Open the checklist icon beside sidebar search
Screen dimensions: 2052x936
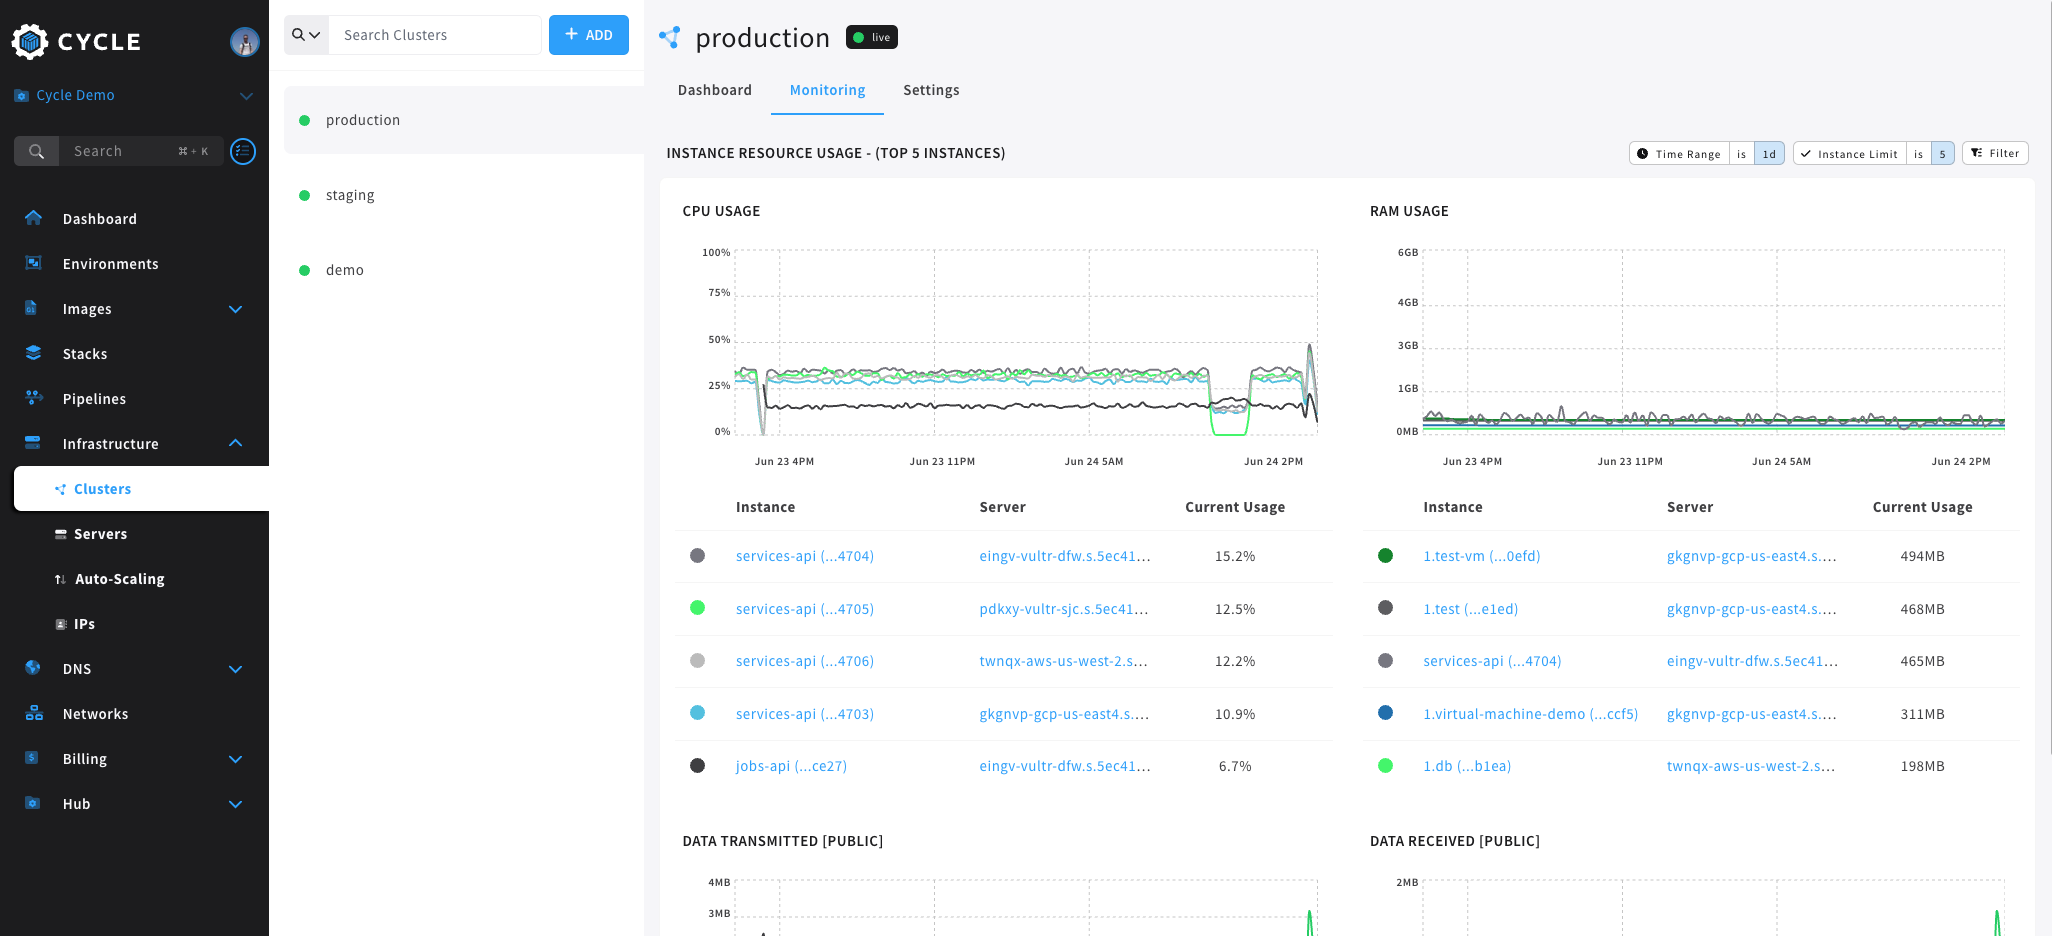click(243, 151)
